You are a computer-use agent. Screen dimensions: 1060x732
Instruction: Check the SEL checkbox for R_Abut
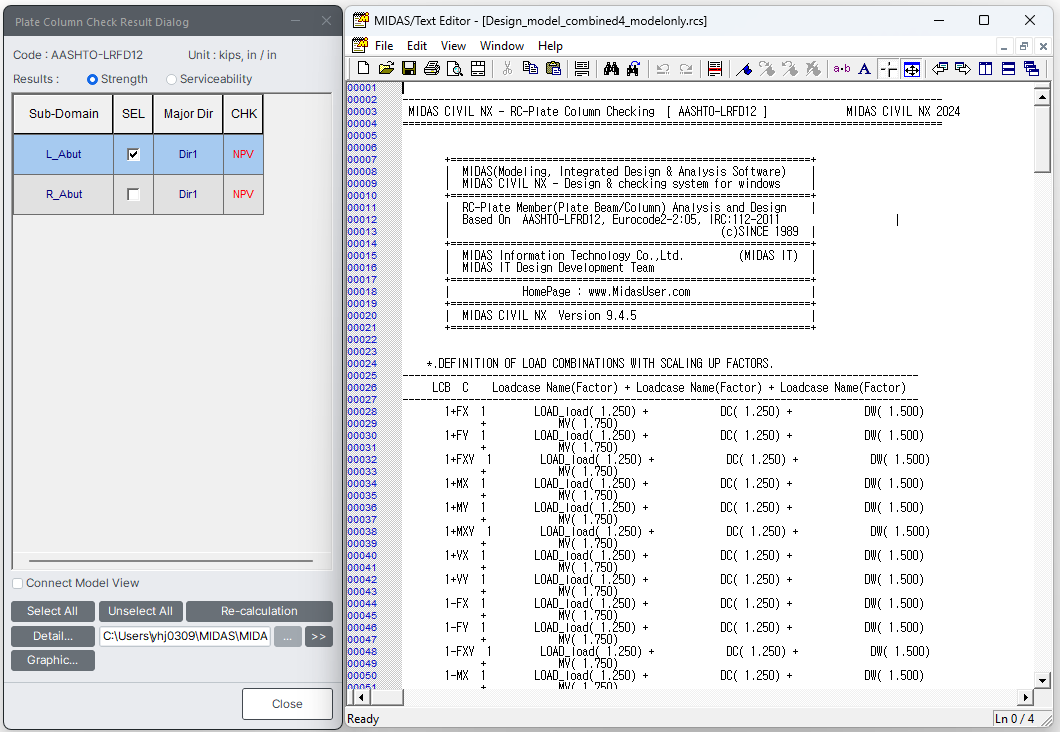[x=133, y=195]
